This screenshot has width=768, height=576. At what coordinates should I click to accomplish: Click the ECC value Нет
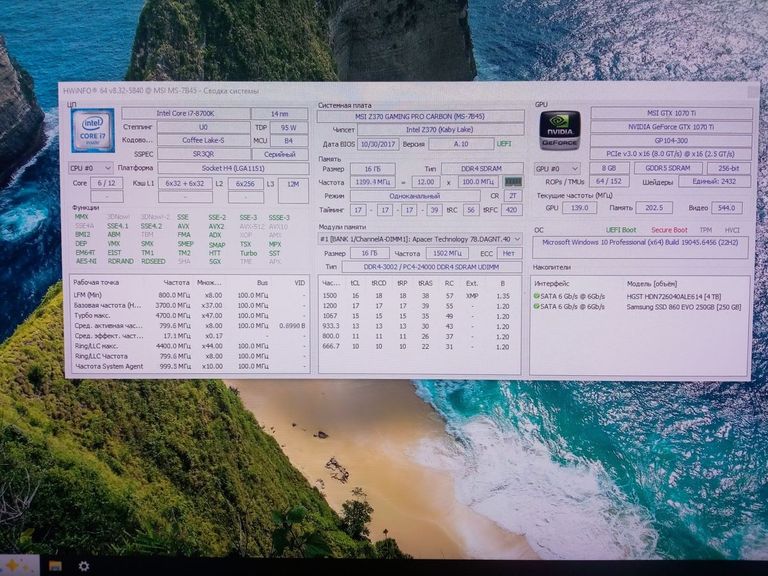[x=509, y=253]
